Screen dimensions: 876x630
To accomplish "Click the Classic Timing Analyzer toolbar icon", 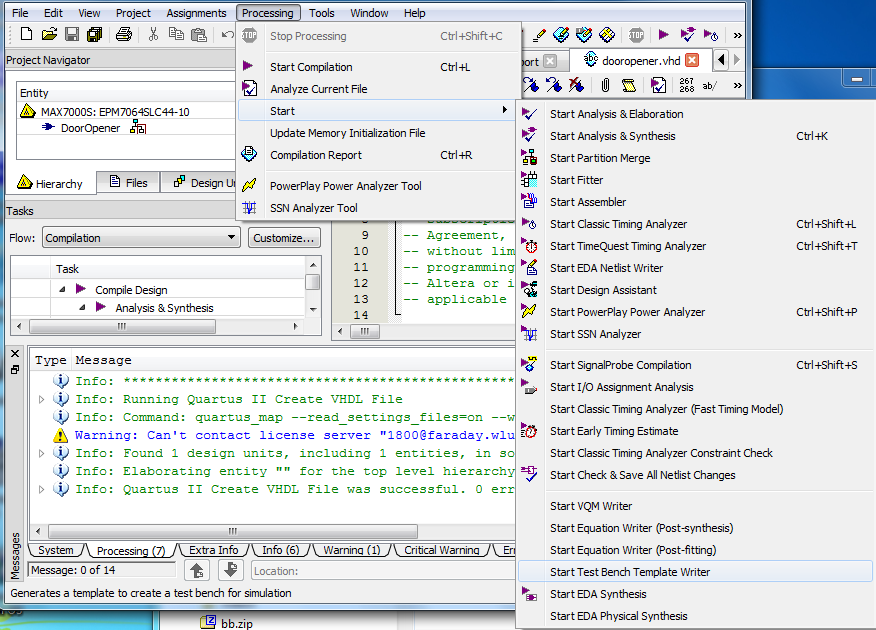I will tap(711, 35).
